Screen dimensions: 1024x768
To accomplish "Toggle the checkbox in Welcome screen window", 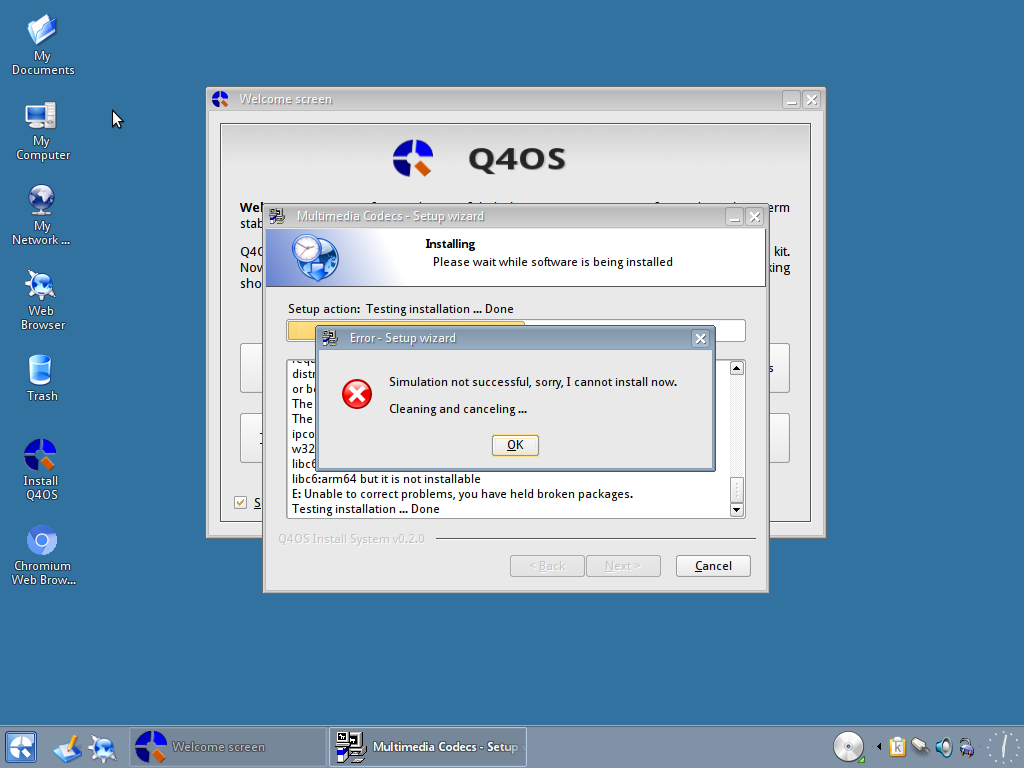I will [240, 502].
